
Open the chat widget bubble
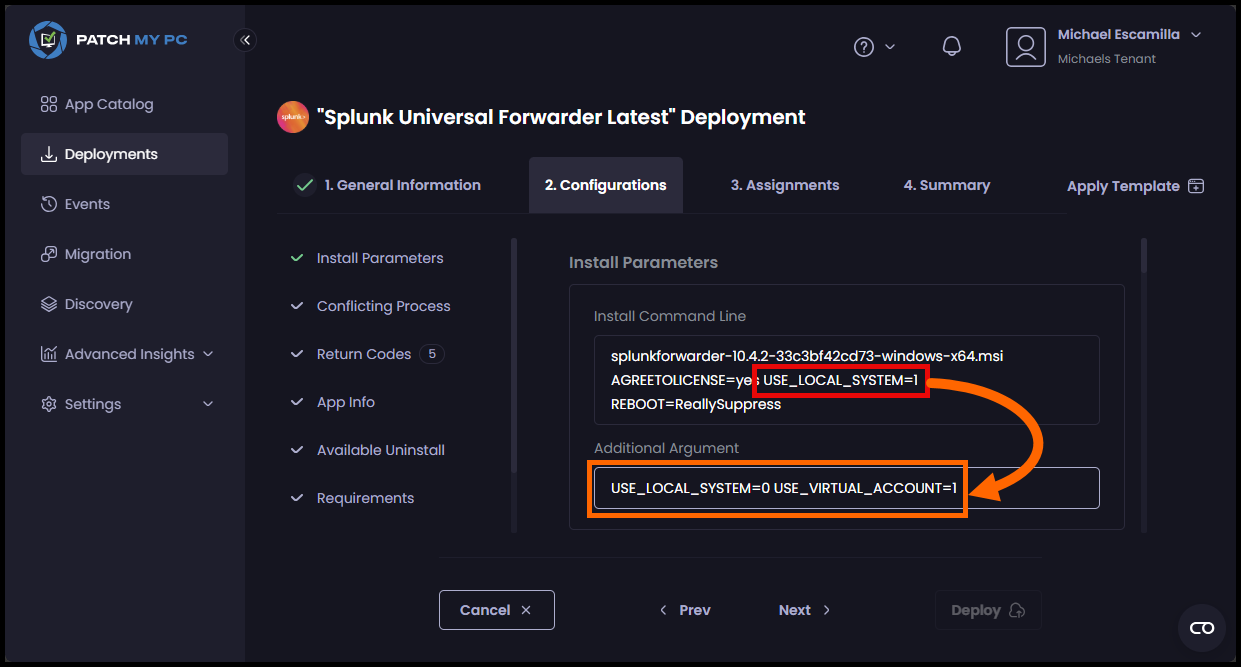[x=1202, y=628]
